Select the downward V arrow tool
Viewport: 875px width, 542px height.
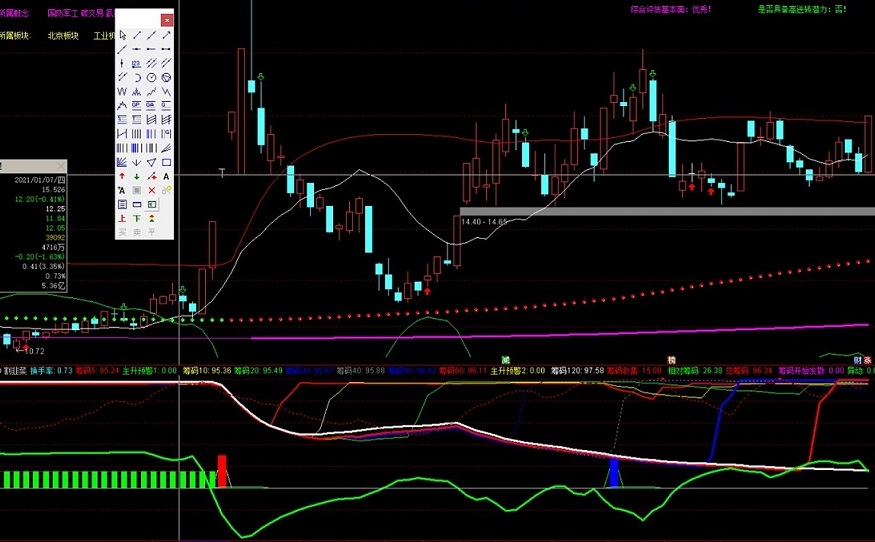pos(137,162)
